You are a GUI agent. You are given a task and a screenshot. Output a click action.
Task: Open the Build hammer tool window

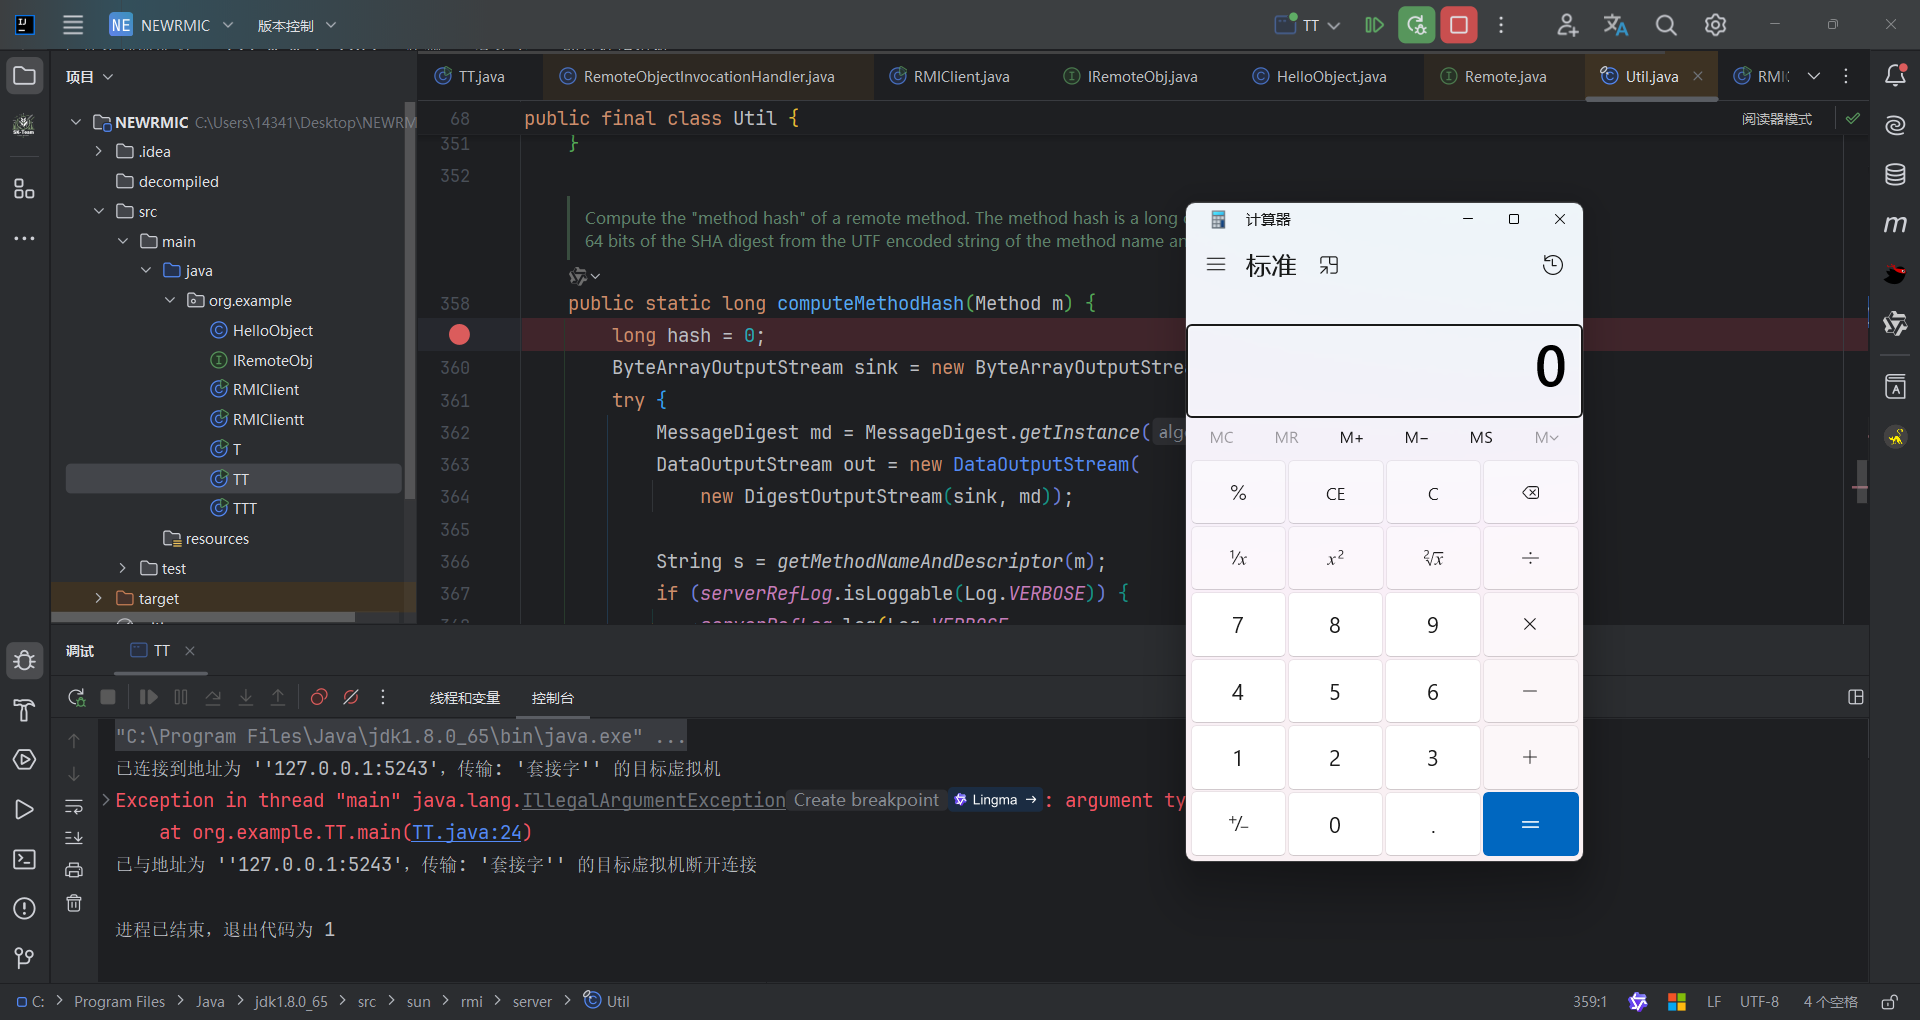coord(24,710)
